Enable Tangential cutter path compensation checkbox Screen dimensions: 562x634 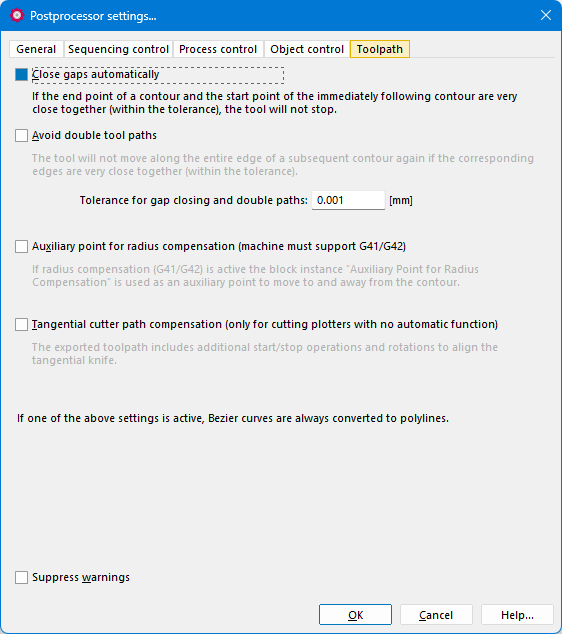click(21, 324)
